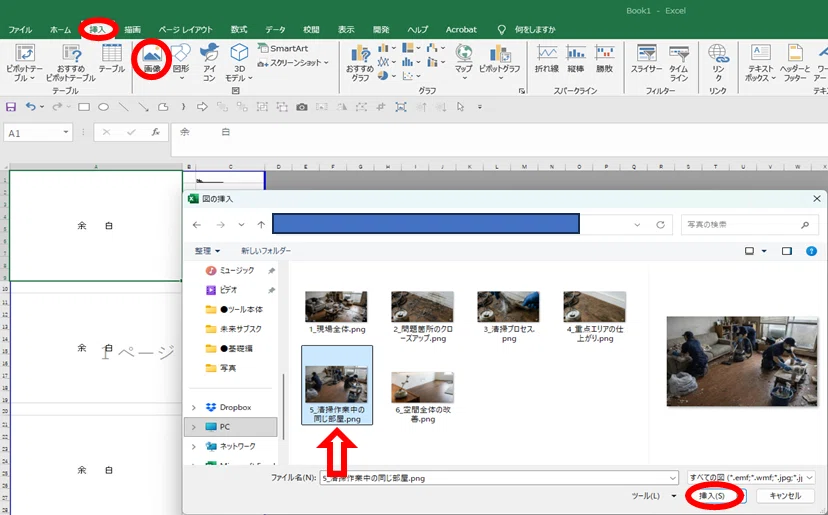The height and width of the screenshot is (515, 828).
Task: Click the ファイル名 input field
Action: point(498,478)
